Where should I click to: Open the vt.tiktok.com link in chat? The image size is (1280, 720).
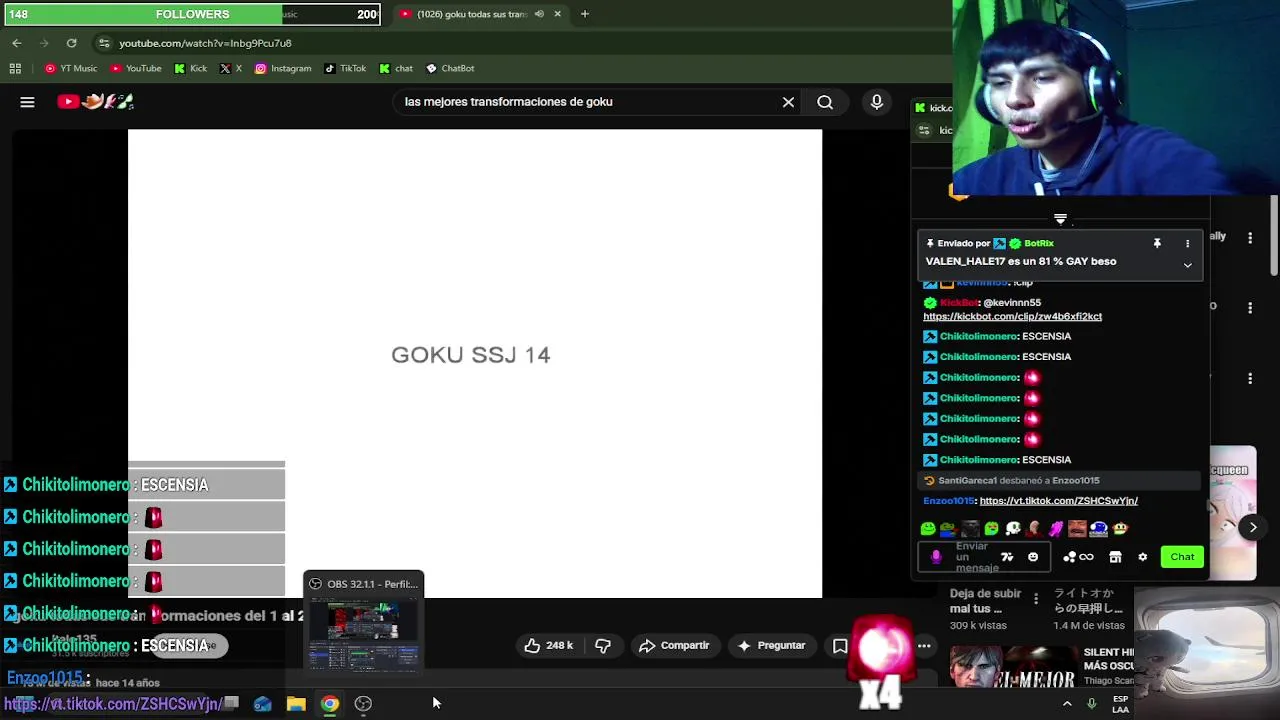(1059, 501)
